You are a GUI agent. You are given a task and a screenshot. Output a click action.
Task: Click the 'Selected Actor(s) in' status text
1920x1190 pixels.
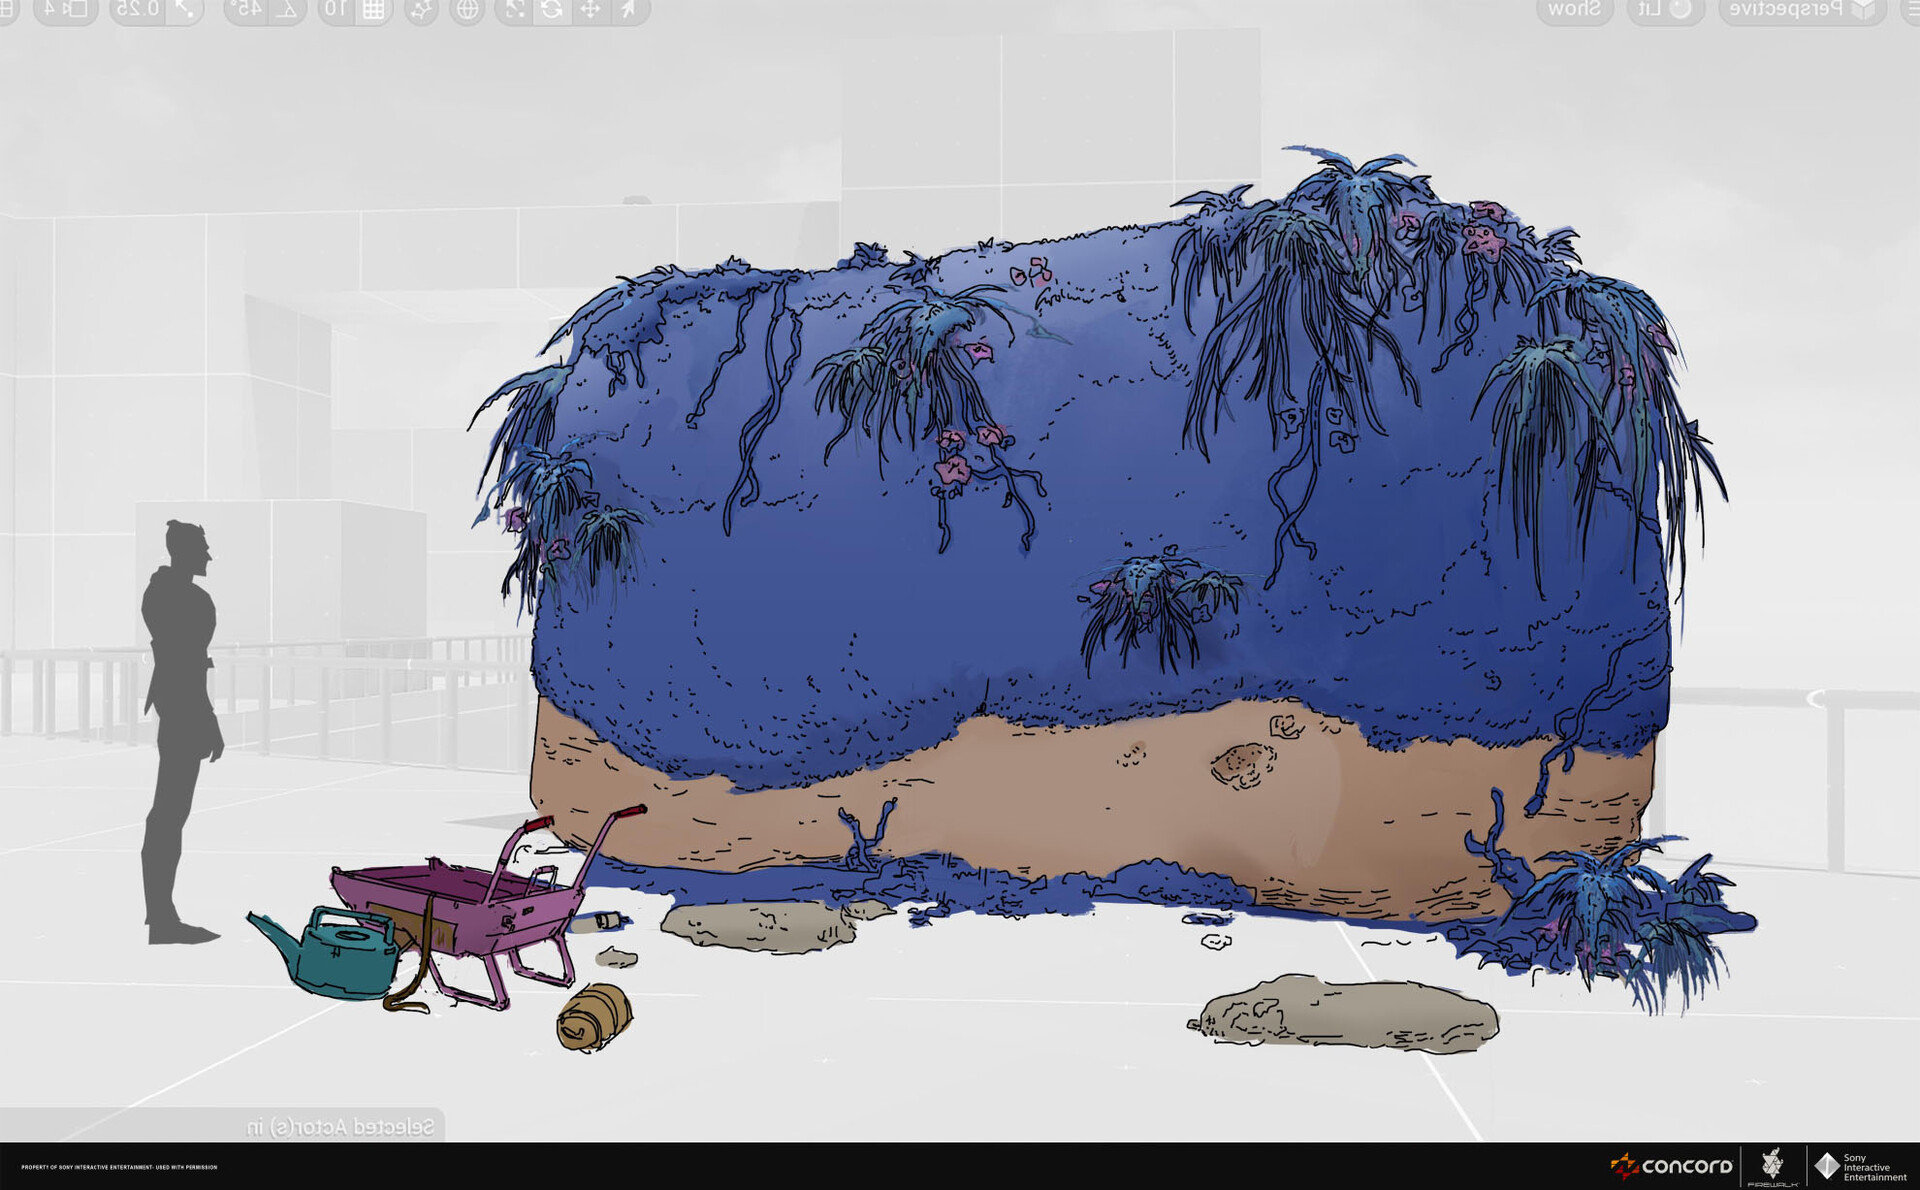click(x=340, y=1127)
